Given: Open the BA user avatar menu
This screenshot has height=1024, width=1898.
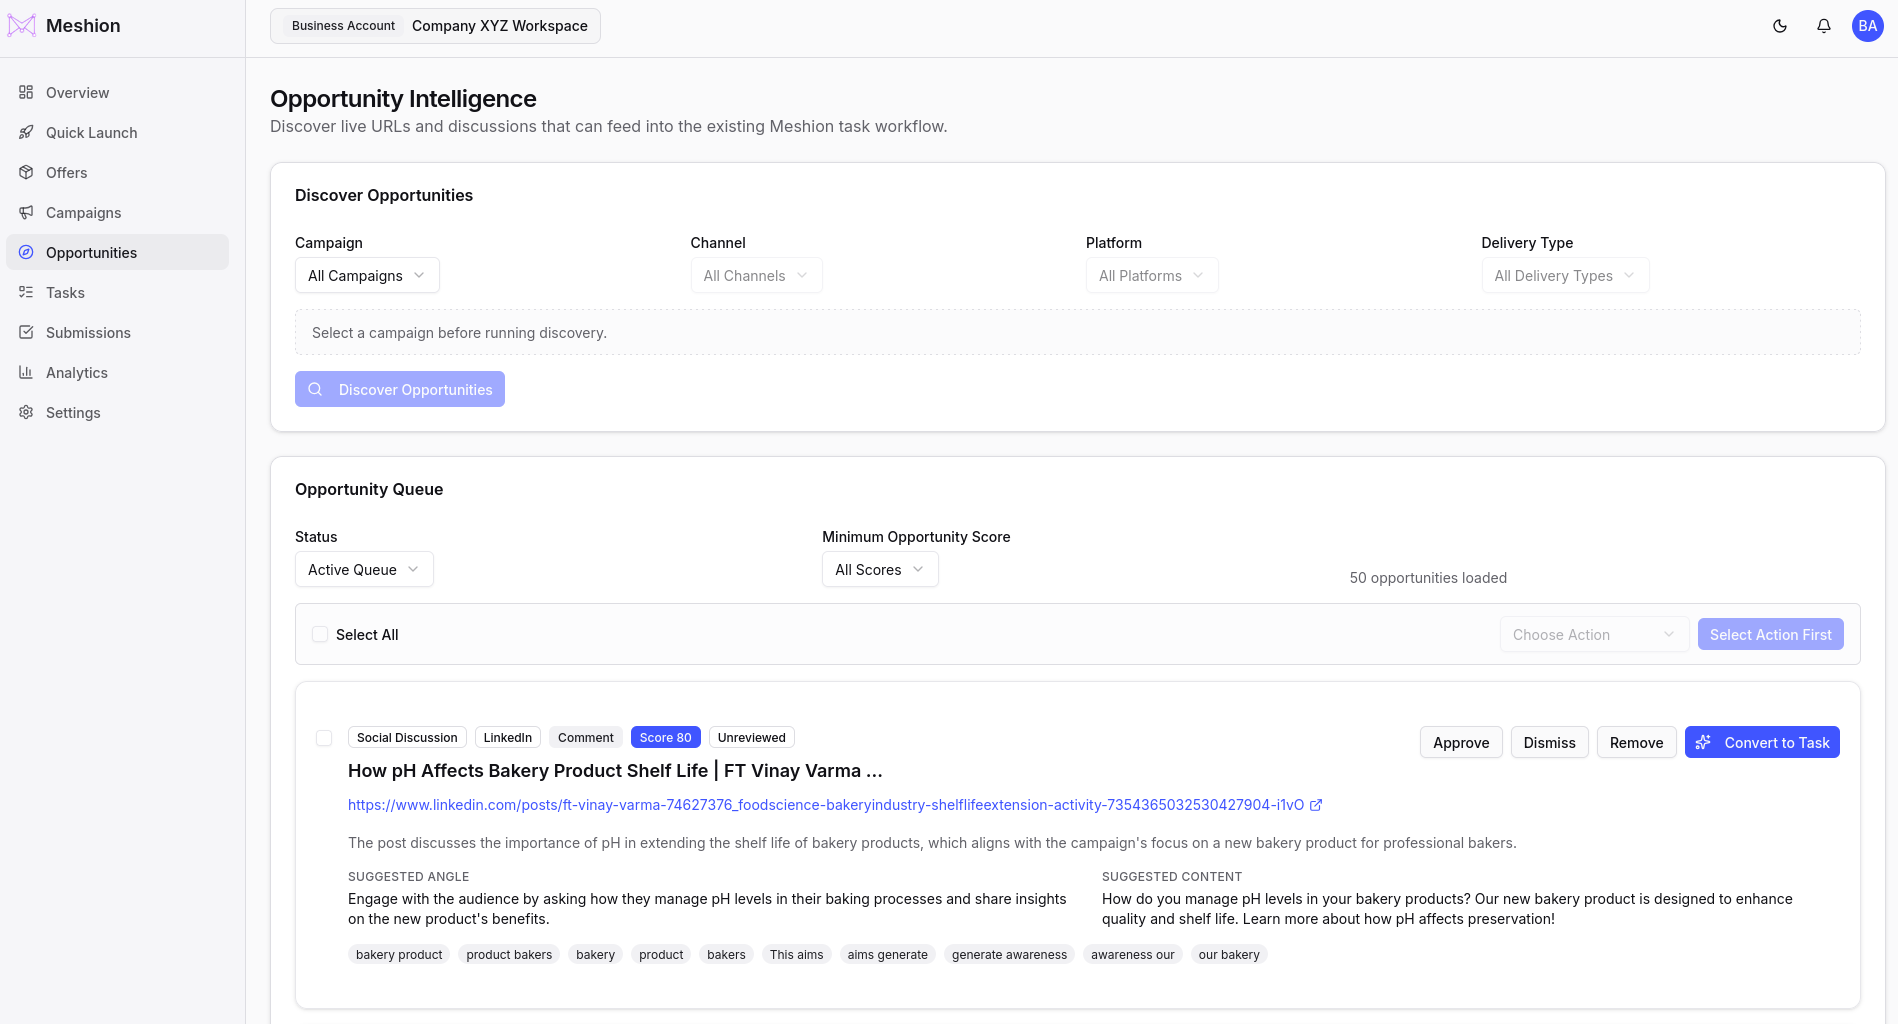Looking at the screenshot, I should click(1868, 26).
